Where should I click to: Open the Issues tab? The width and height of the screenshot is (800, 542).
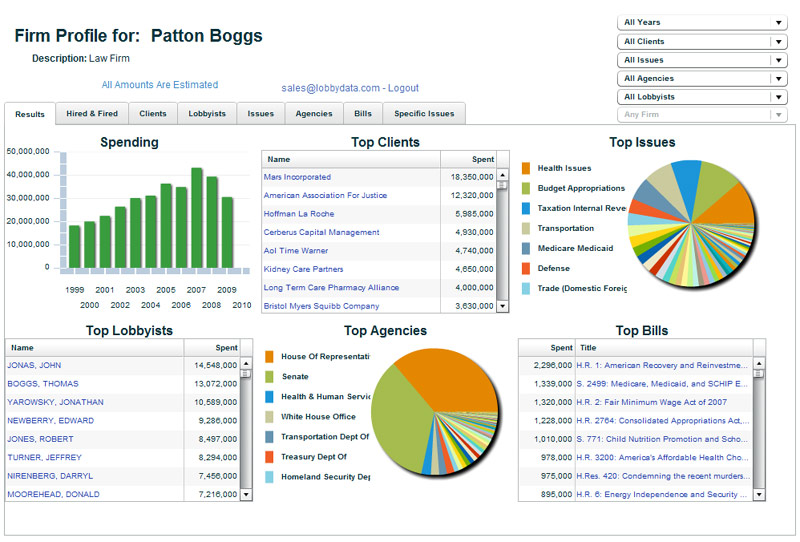tap(260, 113)
